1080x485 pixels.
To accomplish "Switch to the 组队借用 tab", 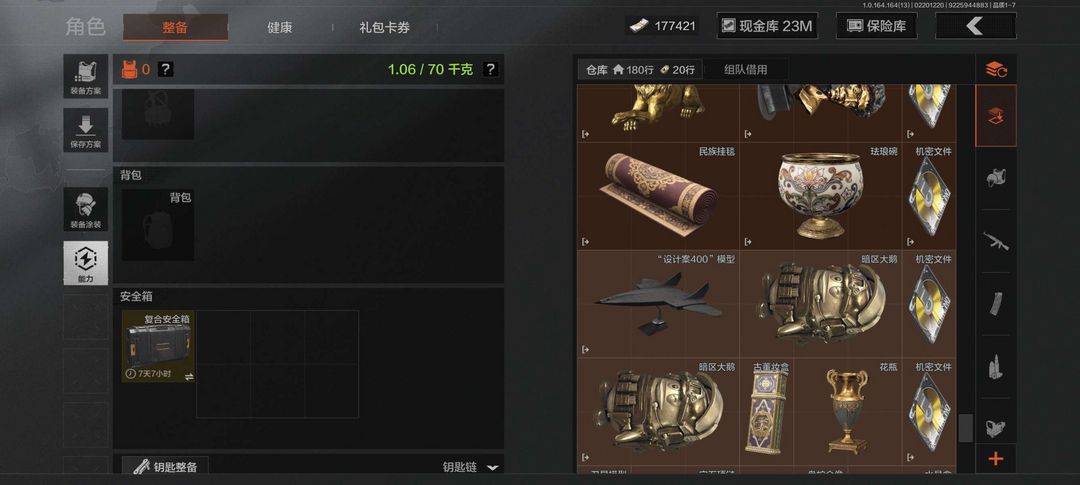I will tap(745, 70).
